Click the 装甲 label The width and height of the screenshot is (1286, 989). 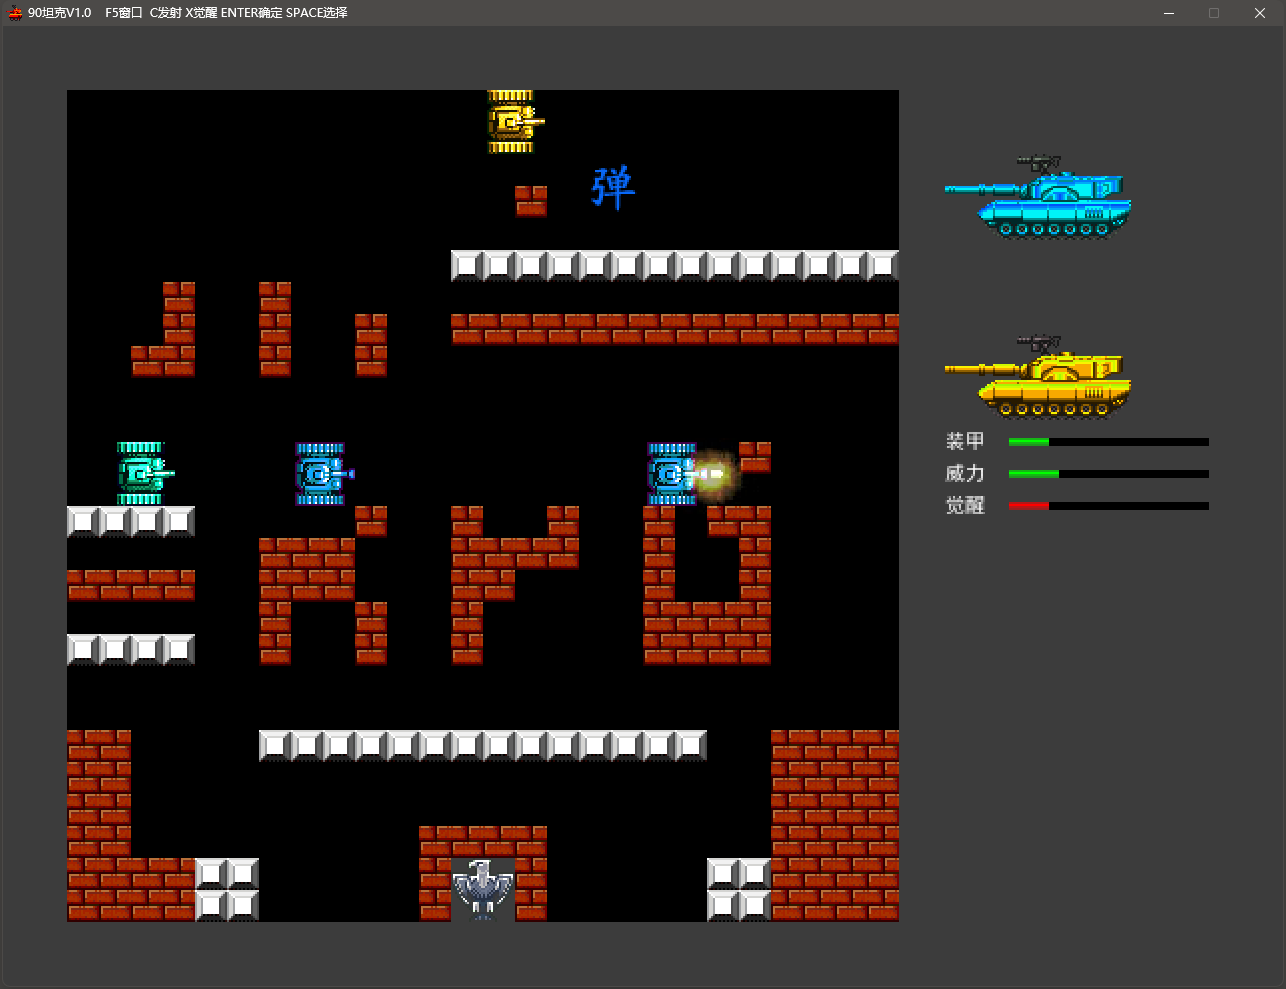965,441
